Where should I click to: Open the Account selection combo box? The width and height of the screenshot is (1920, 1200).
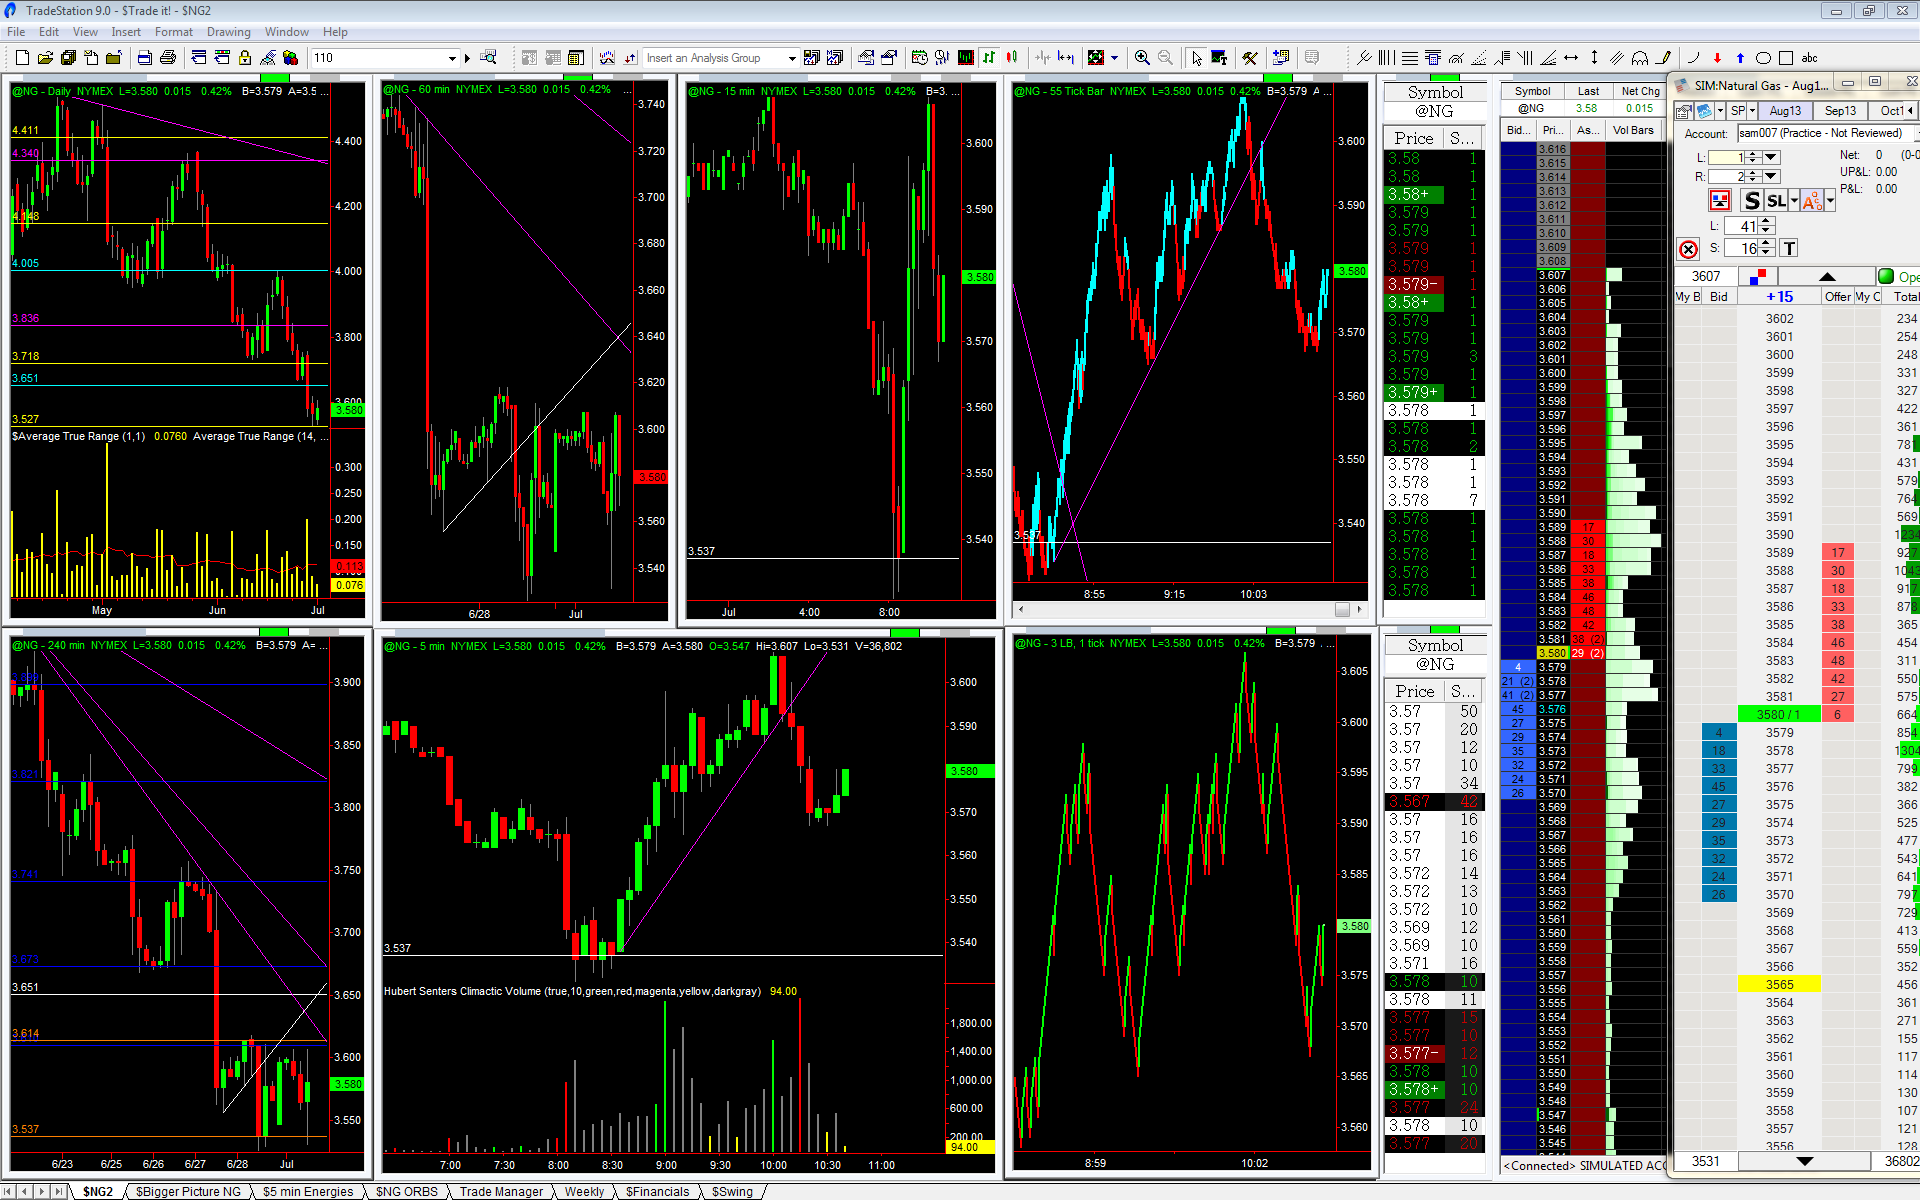coord(1826,133)
